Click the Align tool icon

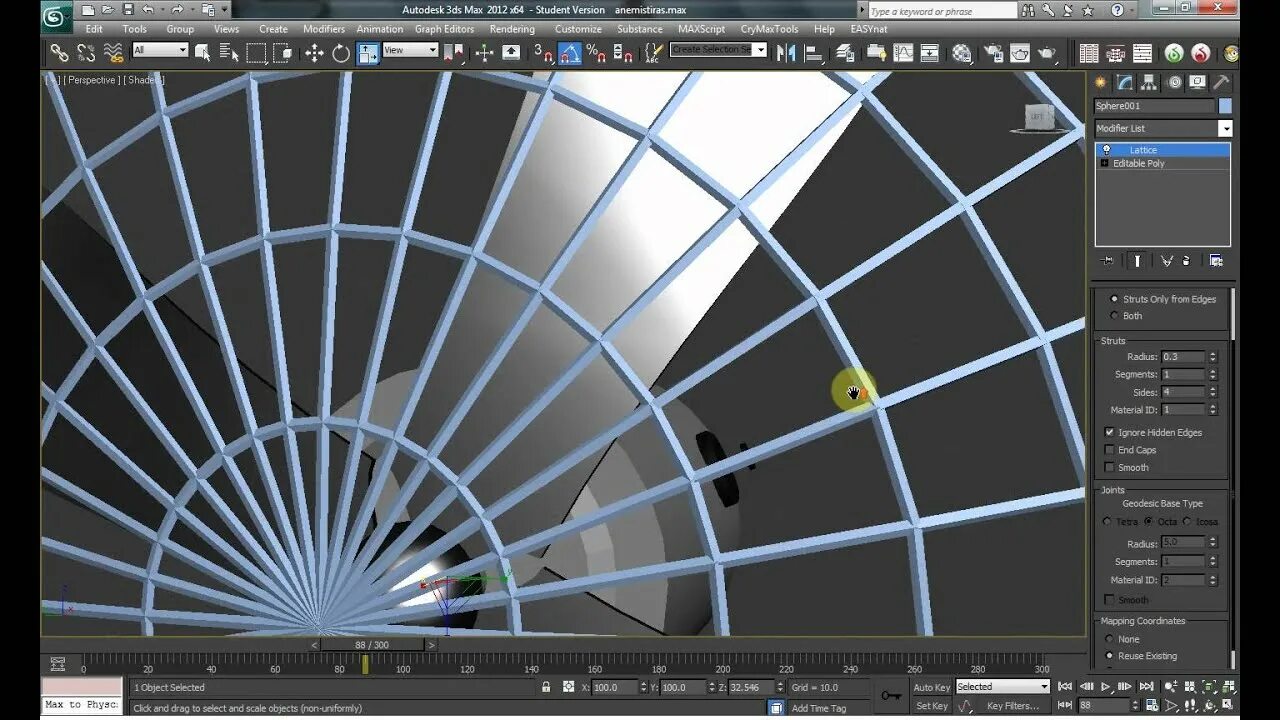coord(815,53)
